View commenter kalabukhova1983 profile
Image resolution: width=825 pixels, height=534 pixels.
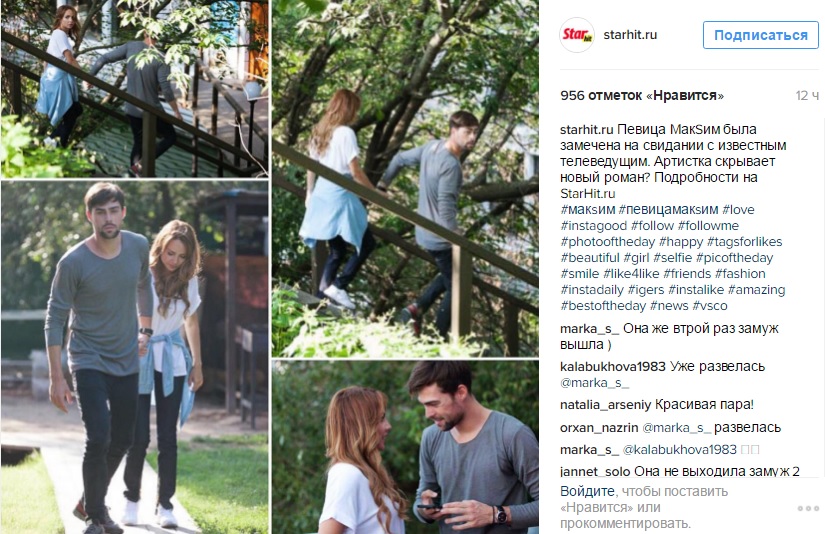tap(613, 367)
